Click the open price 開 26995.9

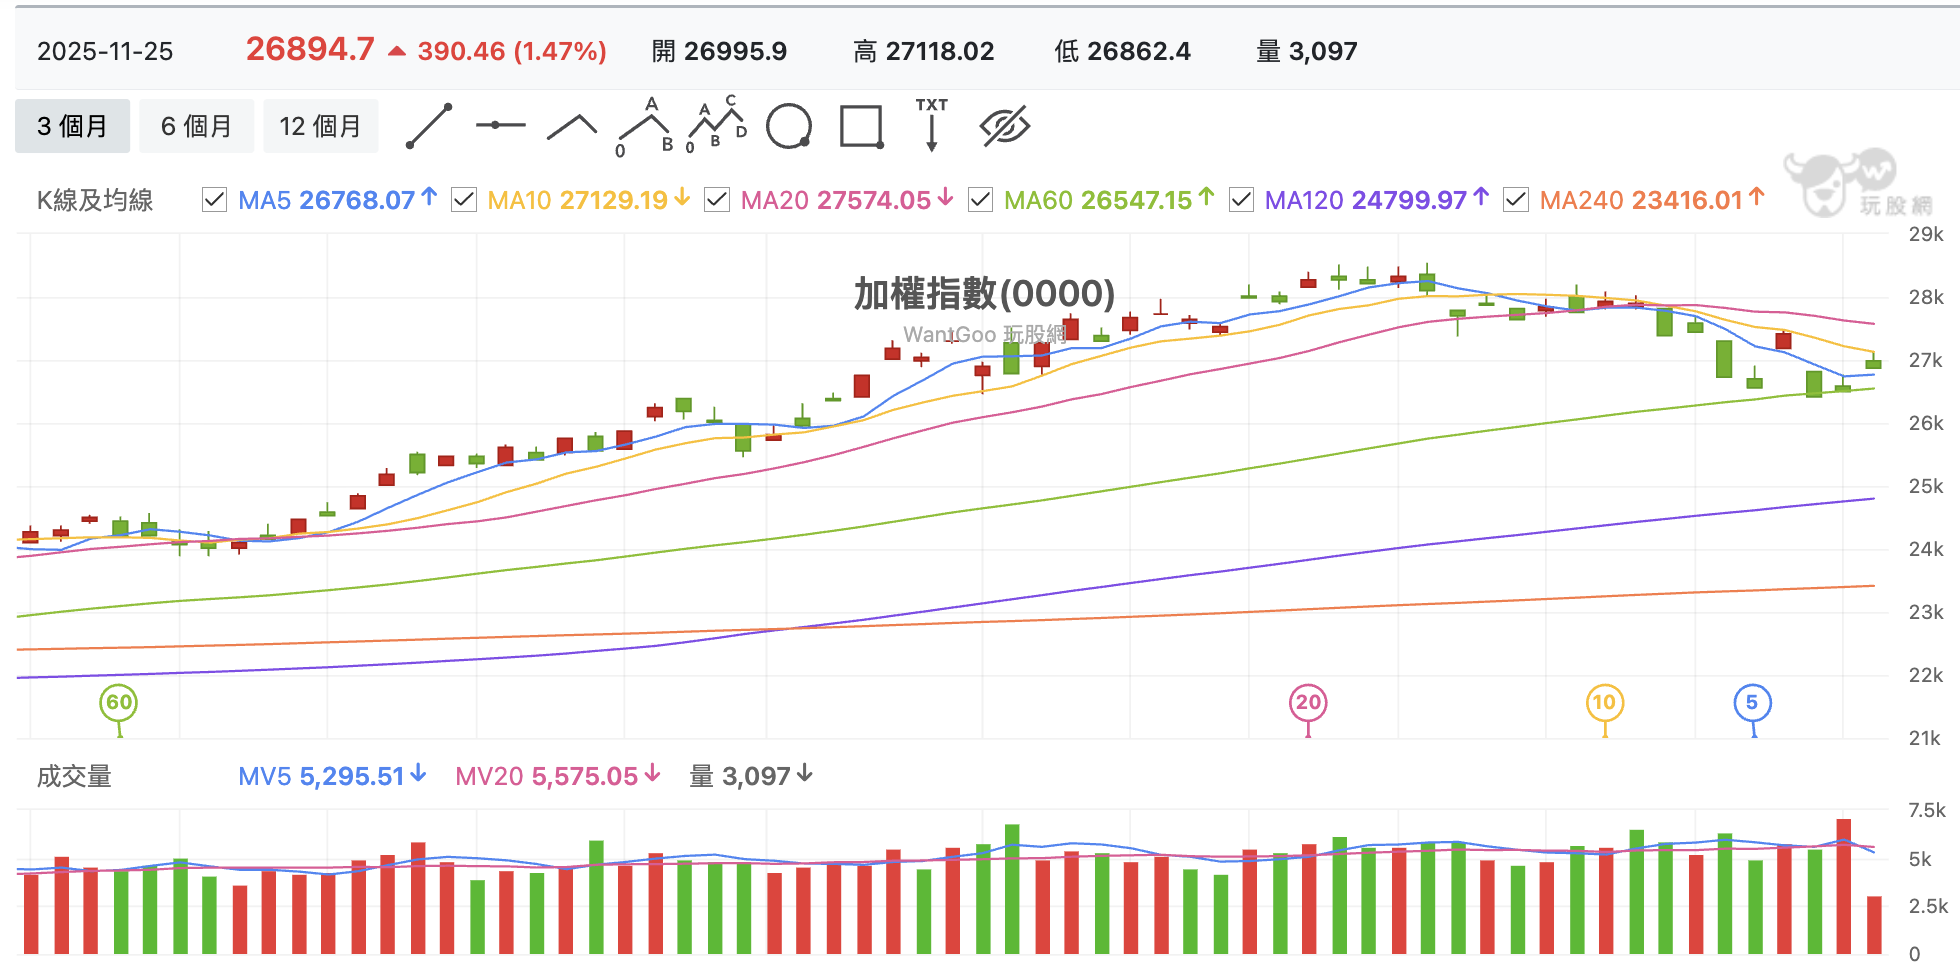pyautogui.click(x=719, y=51)
